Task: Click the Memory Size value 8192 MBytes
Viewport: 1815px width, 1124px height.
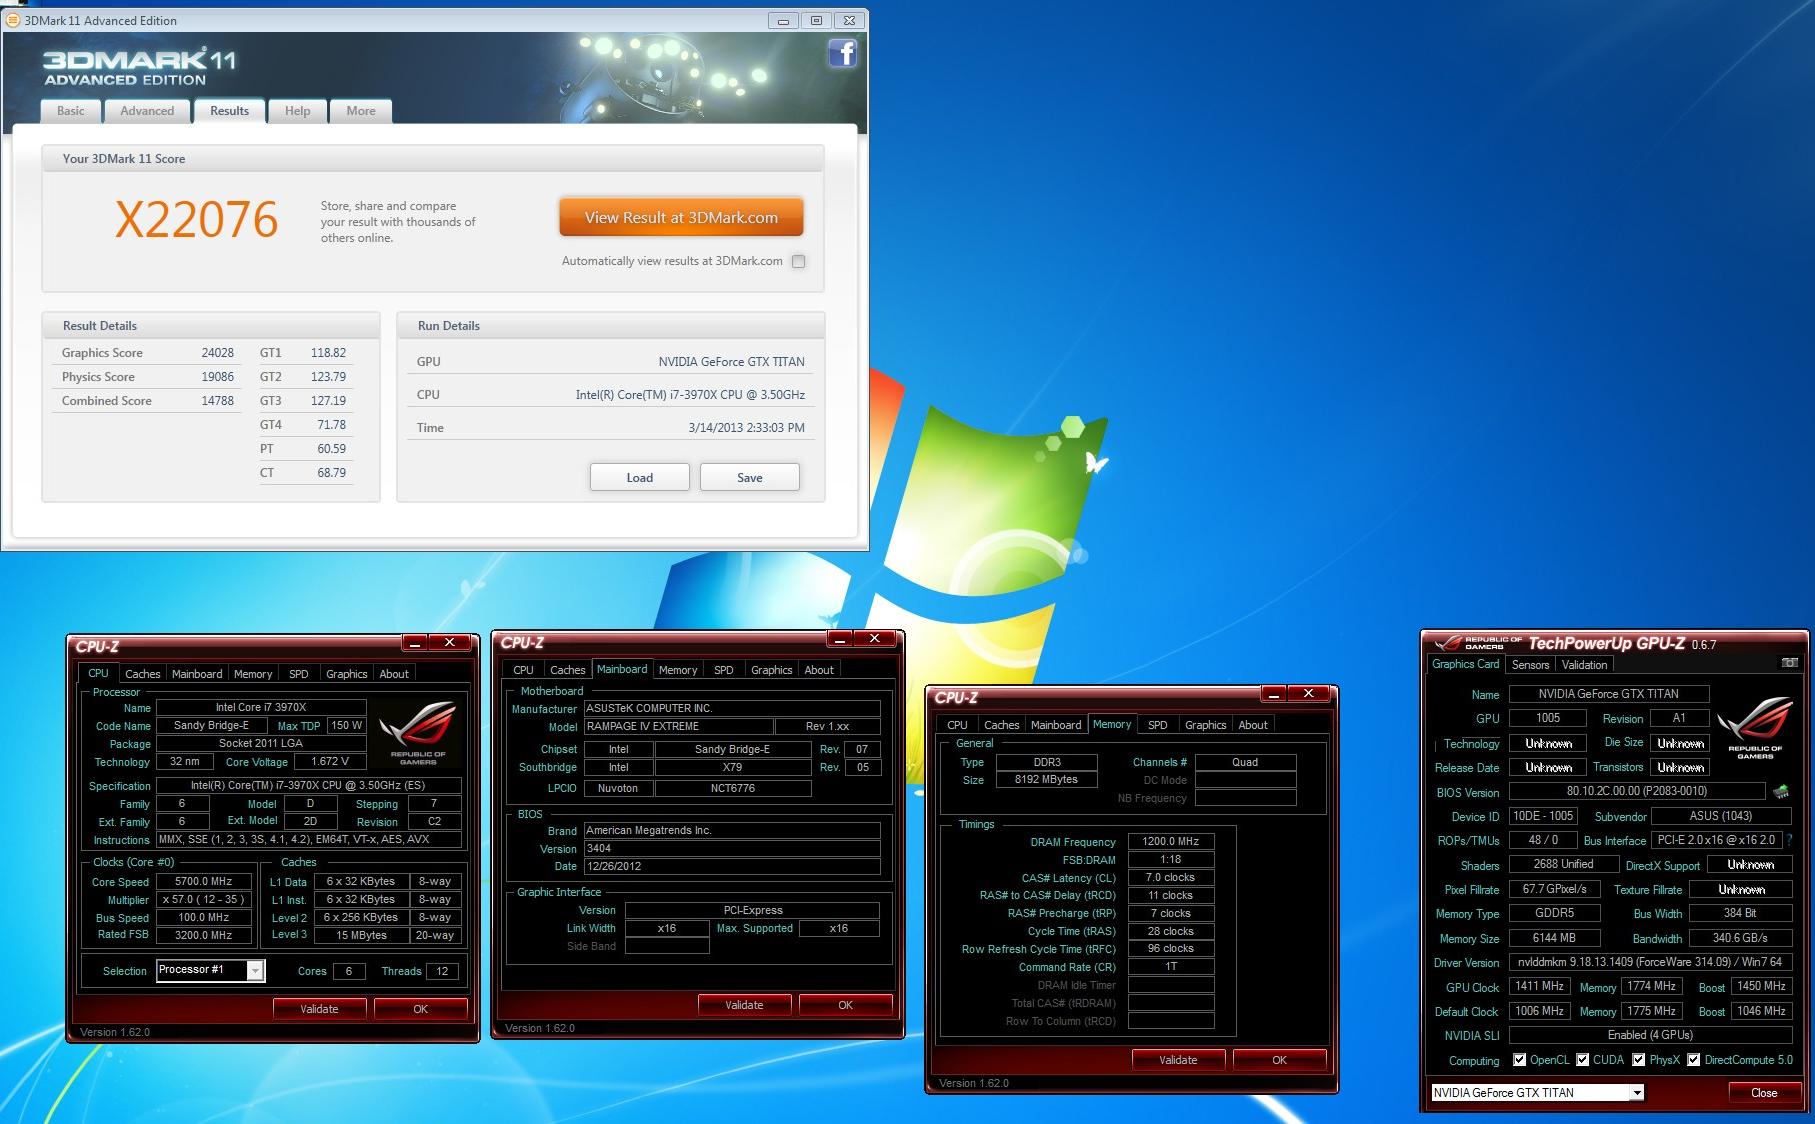Action: click(1046, 779)
